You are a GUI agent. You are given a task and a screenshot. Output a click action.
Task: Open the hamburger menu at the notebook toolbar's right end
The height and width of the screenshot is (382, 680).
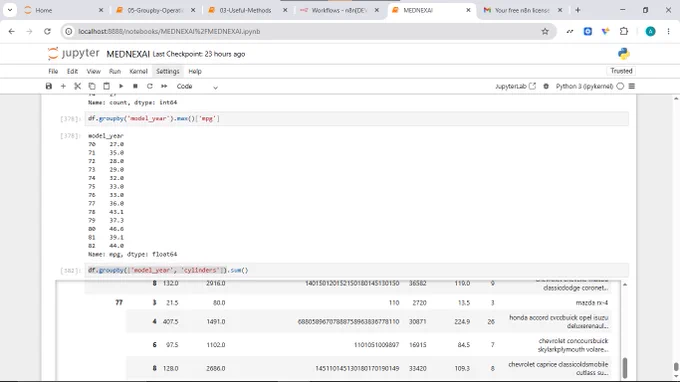tap(632, 86)
